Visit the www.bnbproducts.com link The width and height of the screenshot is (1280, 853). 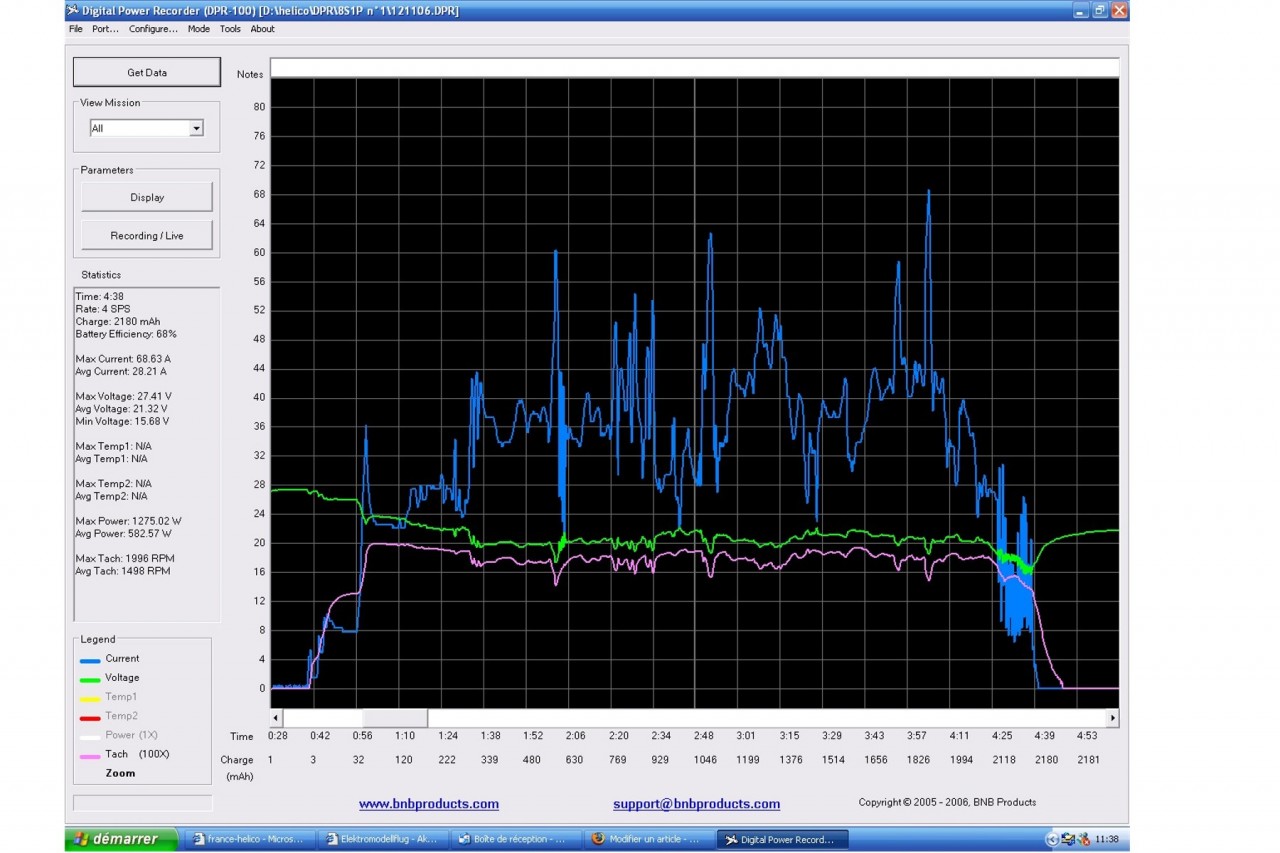429,804
